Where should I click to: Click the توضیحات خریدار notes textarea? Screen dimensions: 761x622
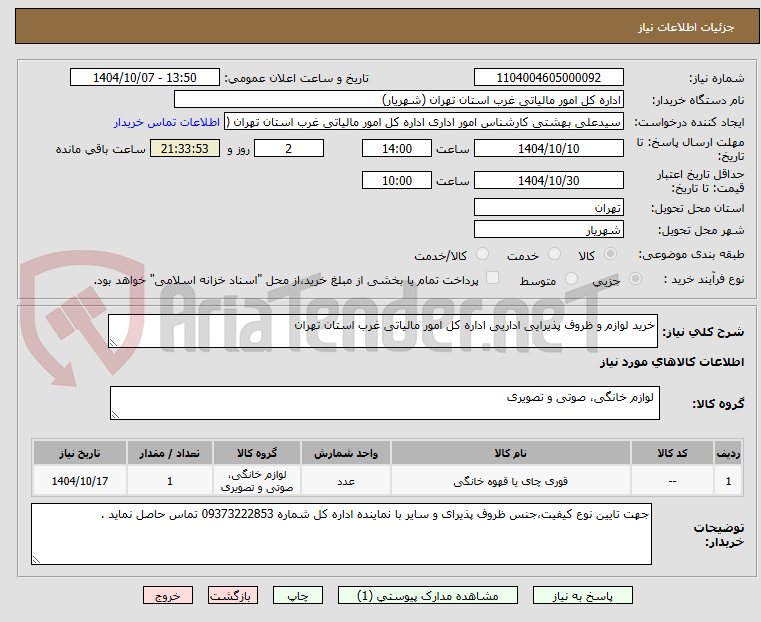[341, 534]
